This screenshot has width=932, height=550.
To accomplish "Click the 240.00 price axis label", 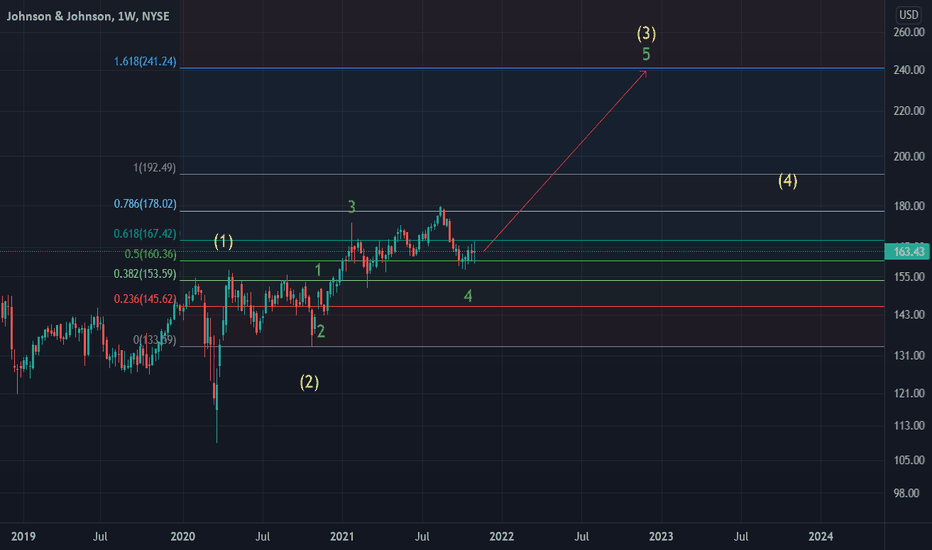I will click(909, 70).
